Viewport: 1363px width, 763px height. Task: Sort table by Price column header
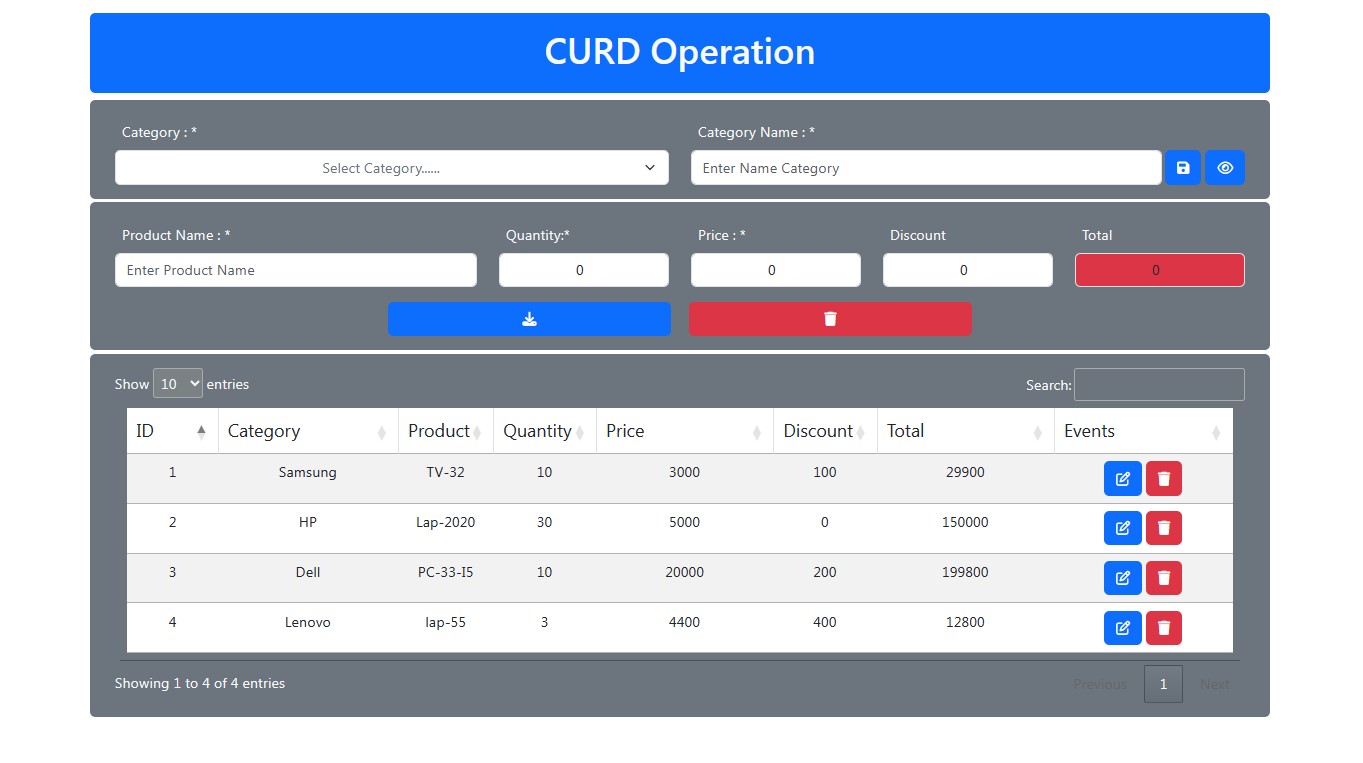[684, 431]
